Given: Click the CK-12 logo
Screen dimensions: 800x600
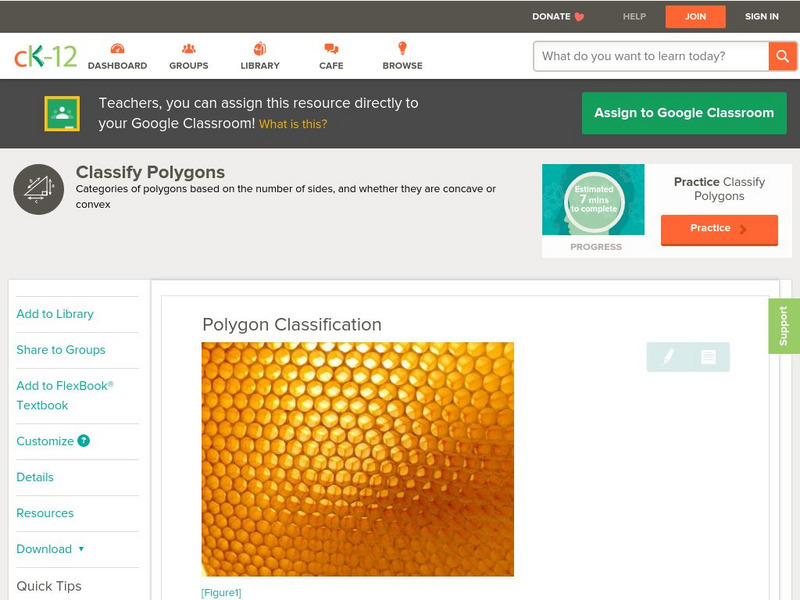Looking at the screenshot, I should point(45,56).
